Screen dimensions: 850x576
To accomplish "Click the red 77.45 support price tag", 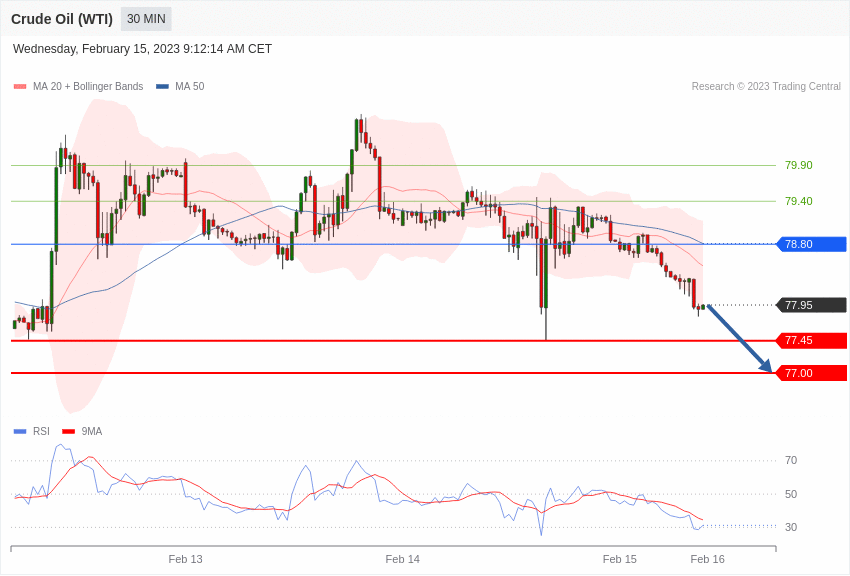I will 812,340.
